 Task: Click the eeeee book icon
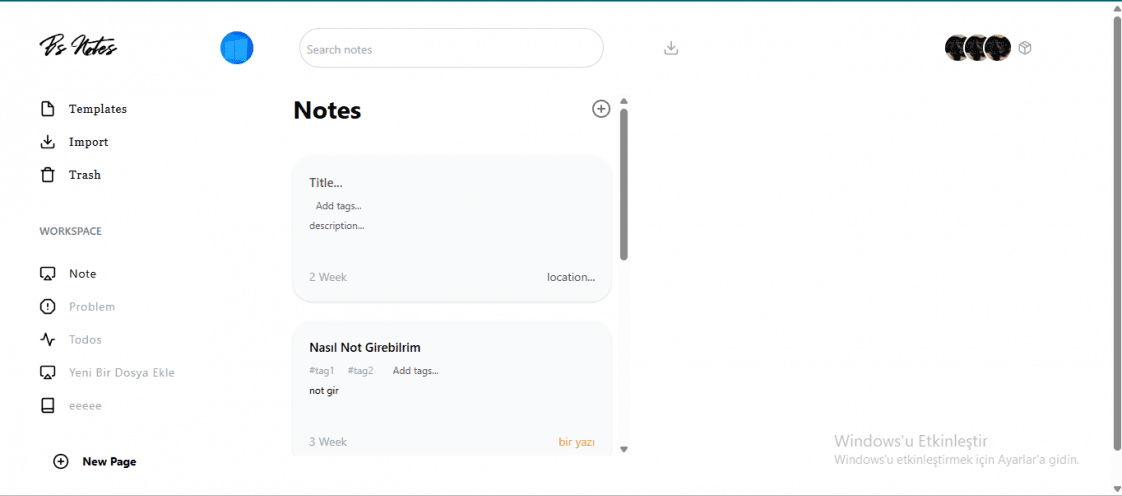[47, 406]
